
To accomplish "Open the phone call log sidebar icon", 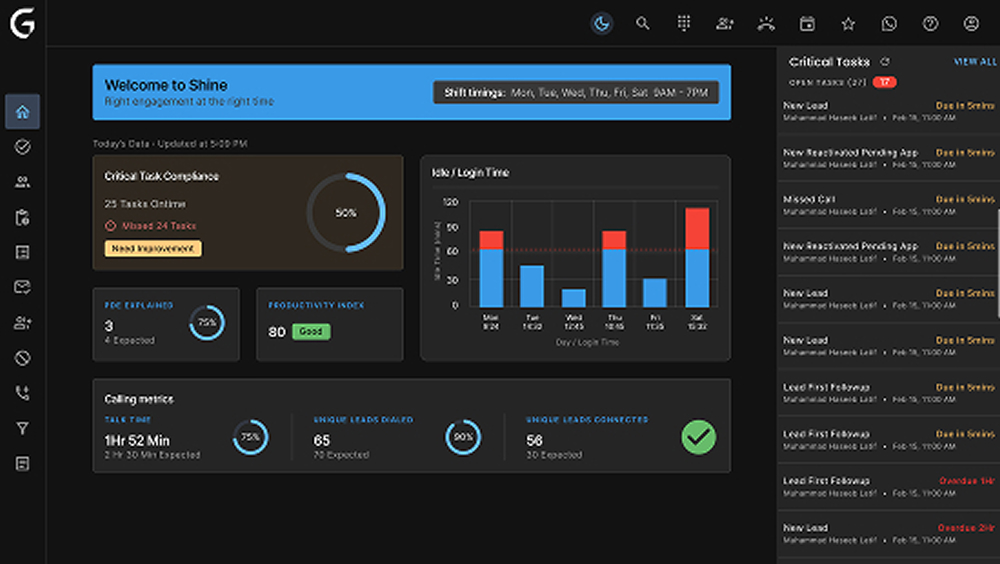I will [x=22, y=393].
